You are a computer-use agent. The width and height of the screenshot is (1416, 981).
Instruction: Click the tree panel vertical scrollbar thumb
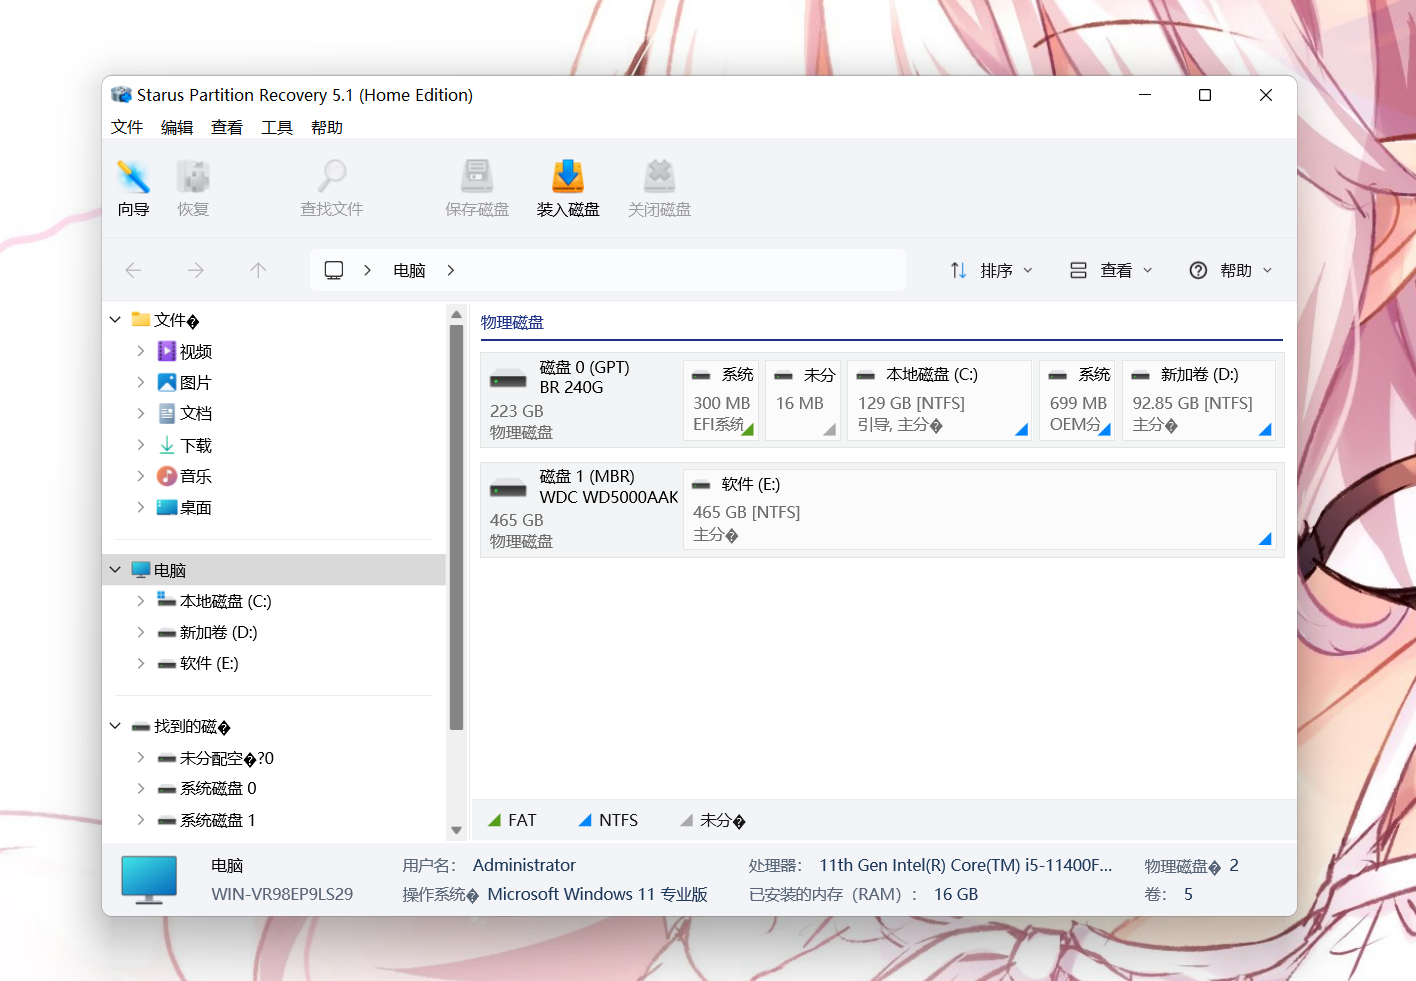tap(457, 527)
